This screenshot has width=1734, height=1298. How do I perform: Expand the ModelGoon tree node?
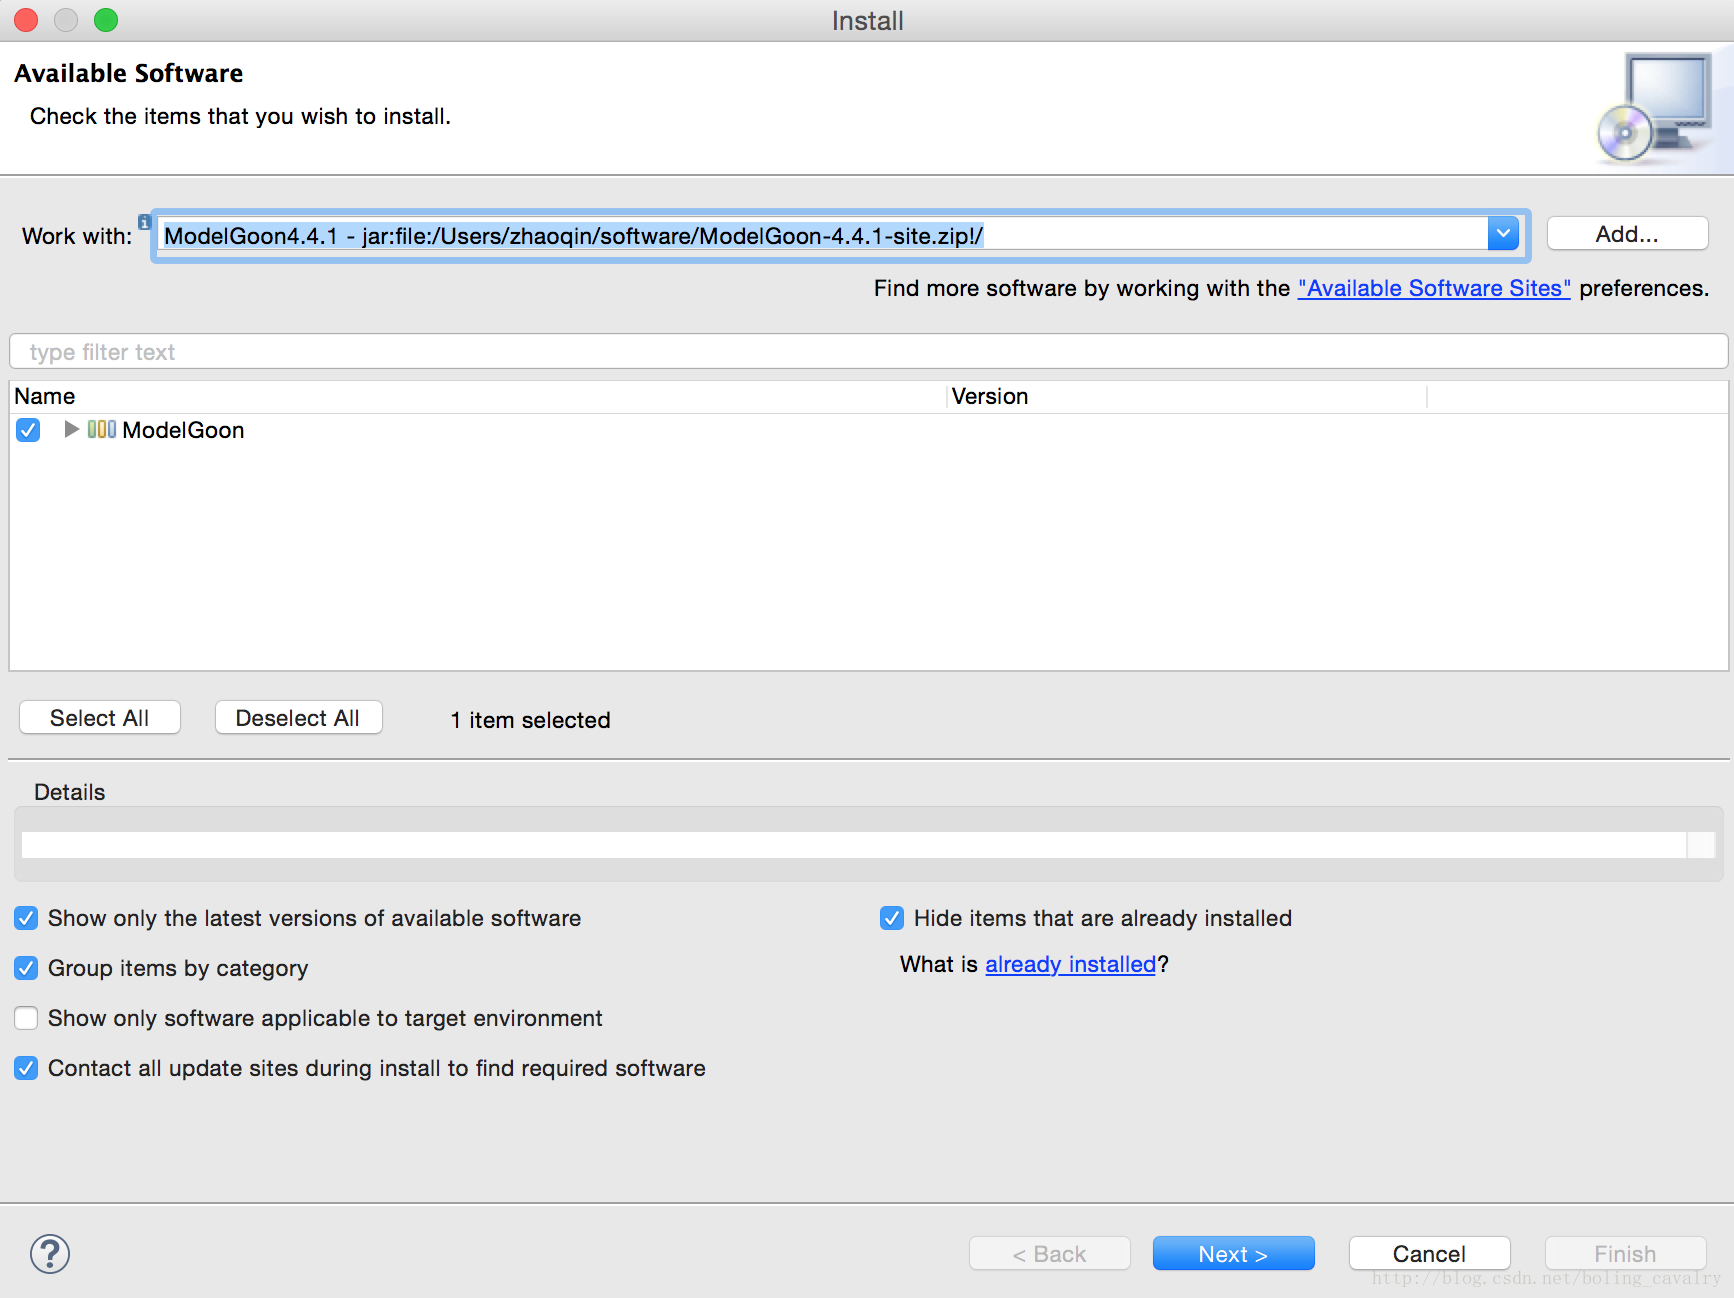[x=71, y=429]
